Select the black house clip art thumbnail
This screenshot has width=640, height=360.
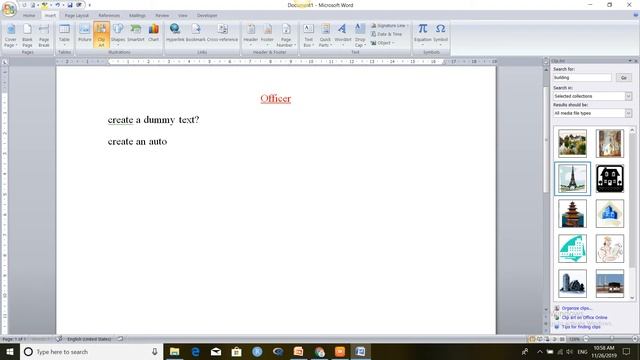[609, 179]
